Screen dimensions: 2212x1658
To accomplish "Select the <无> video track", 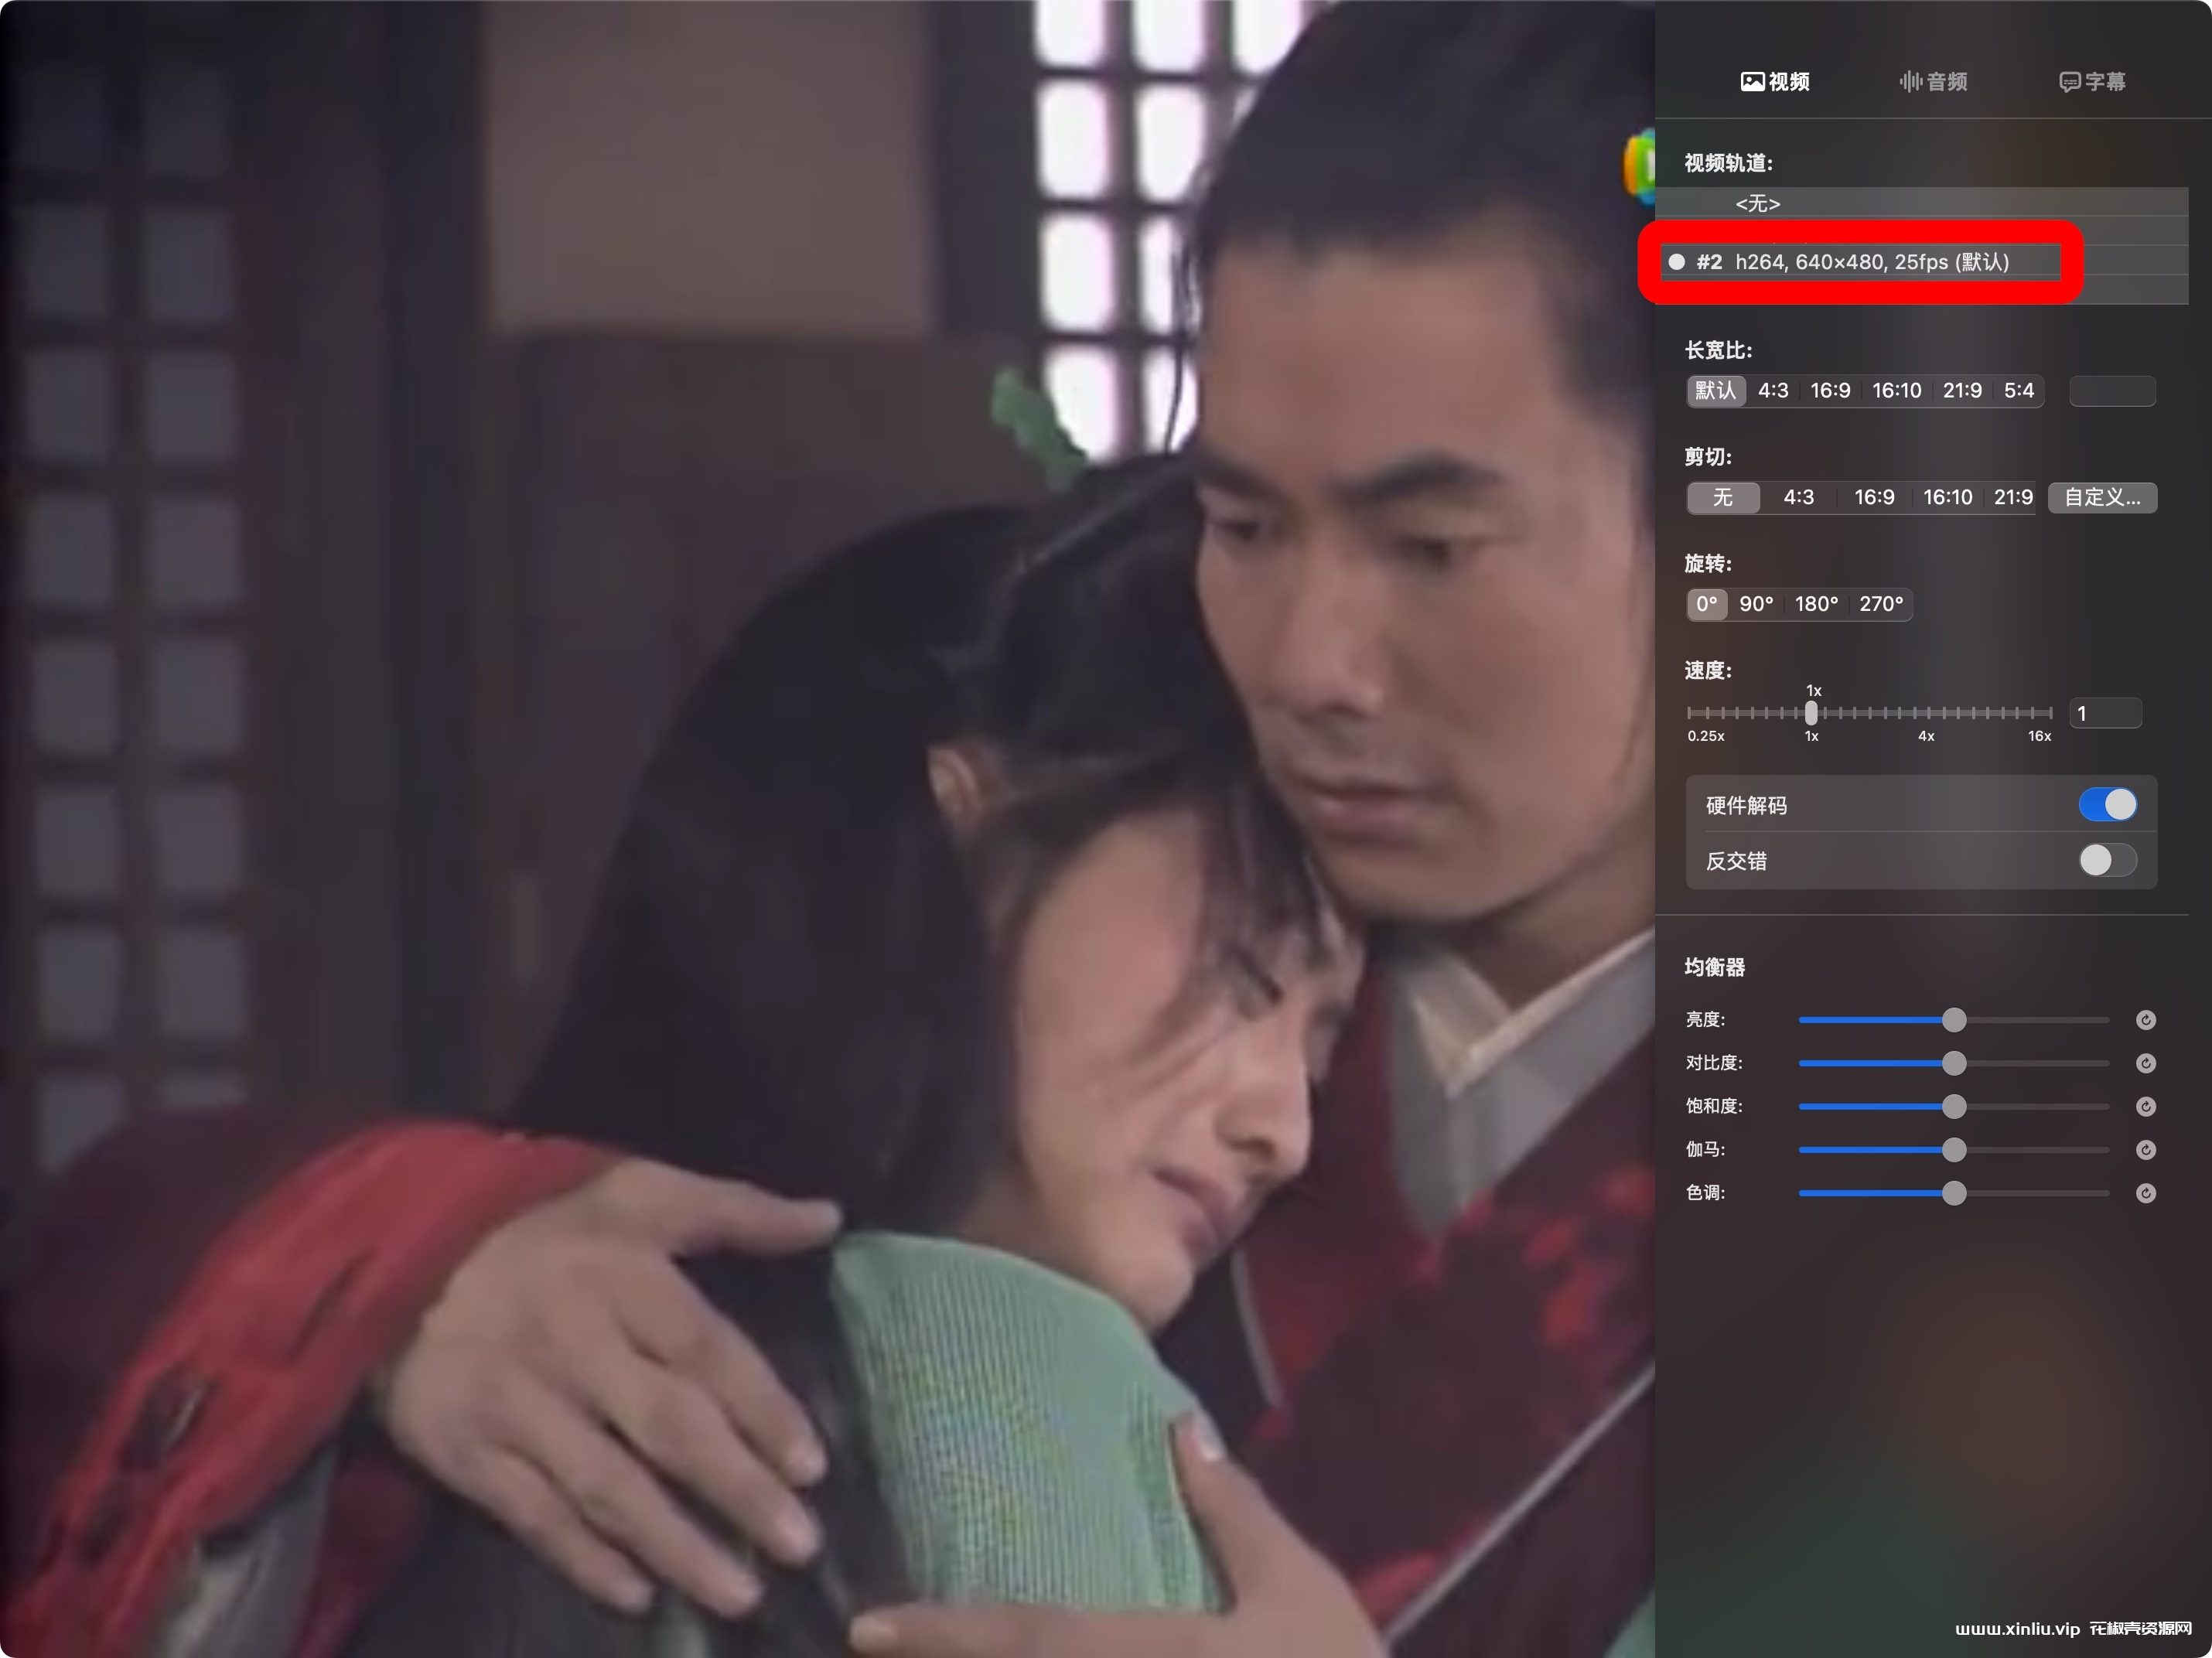I will (x=1921, y=203).
